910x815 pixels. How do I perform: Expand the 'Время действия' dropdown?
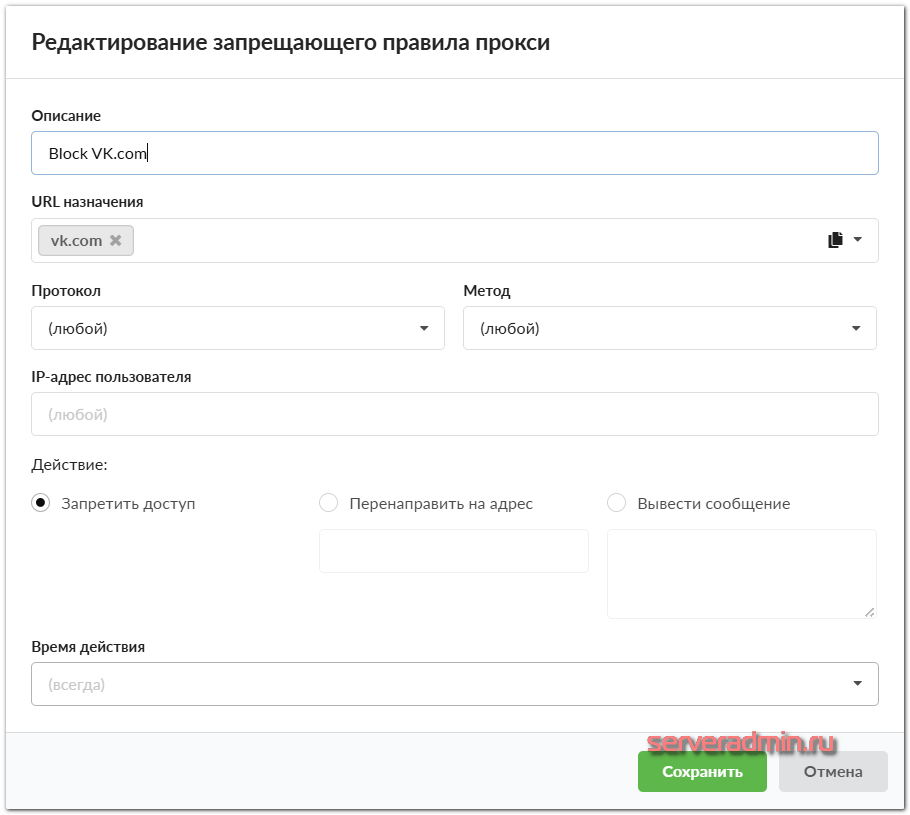click(x=454, y=684)
